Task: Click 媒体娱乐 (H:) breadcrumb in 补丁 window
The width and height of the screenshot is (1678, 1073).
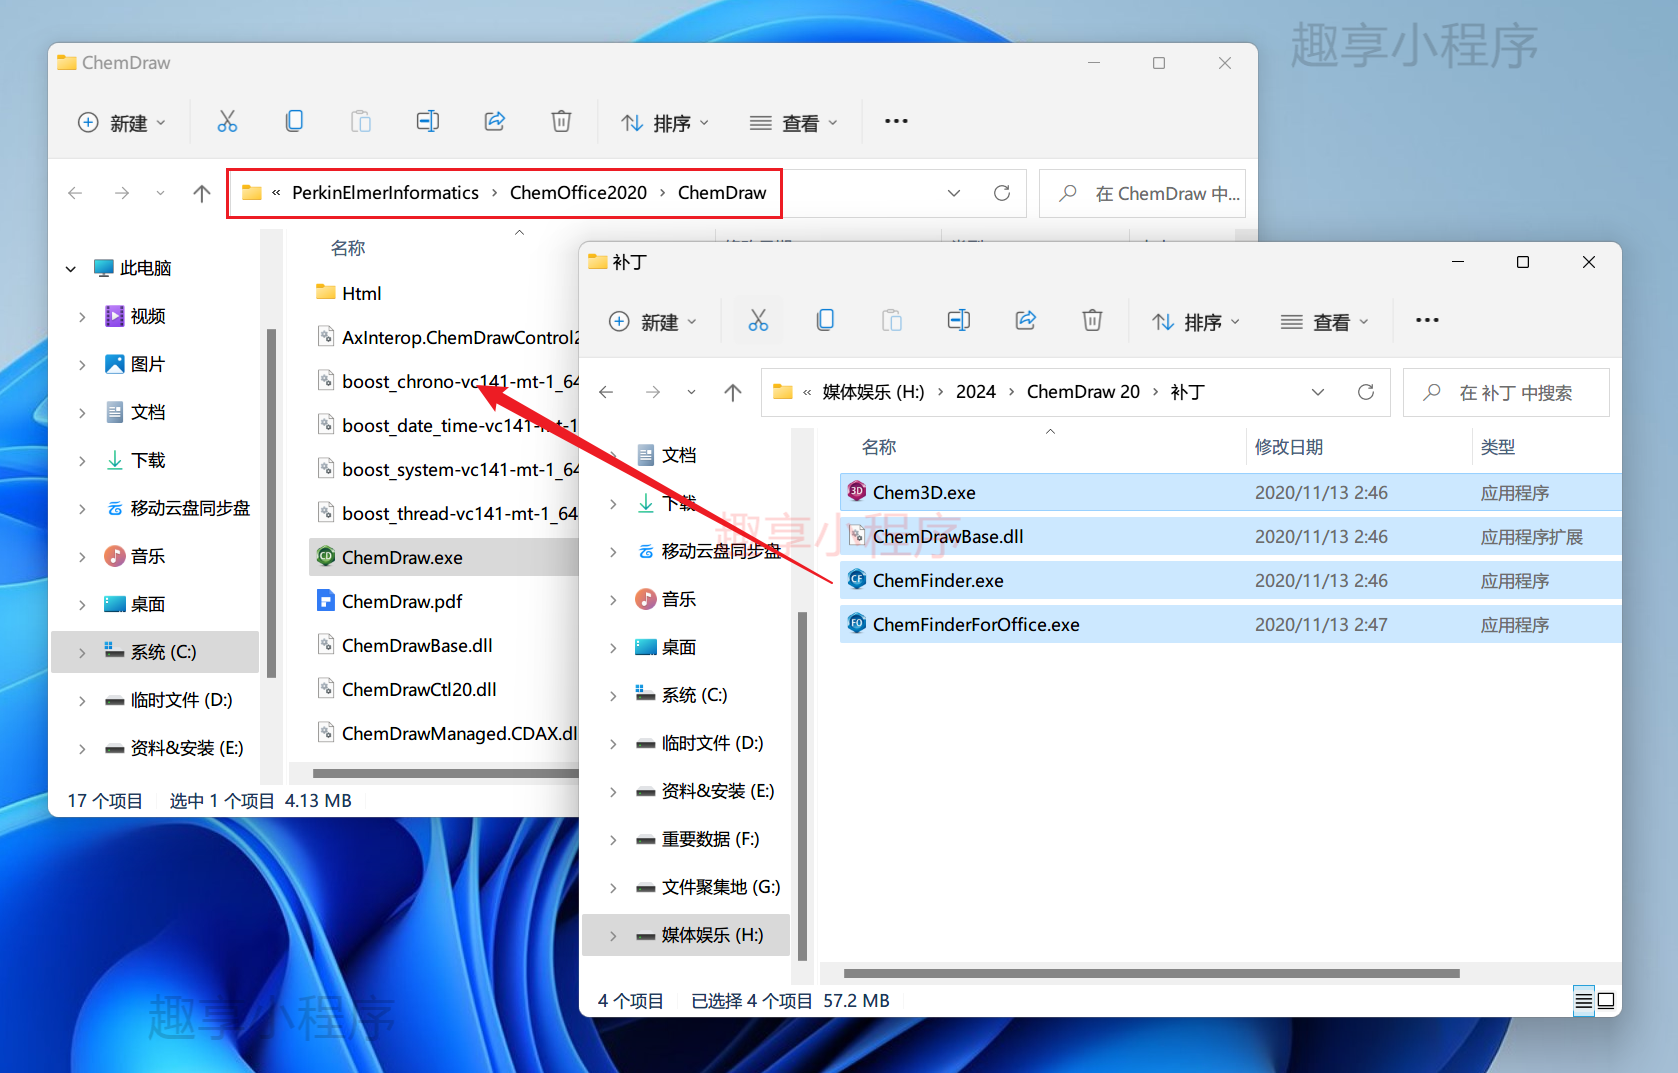Action: (x=873, y=392)
